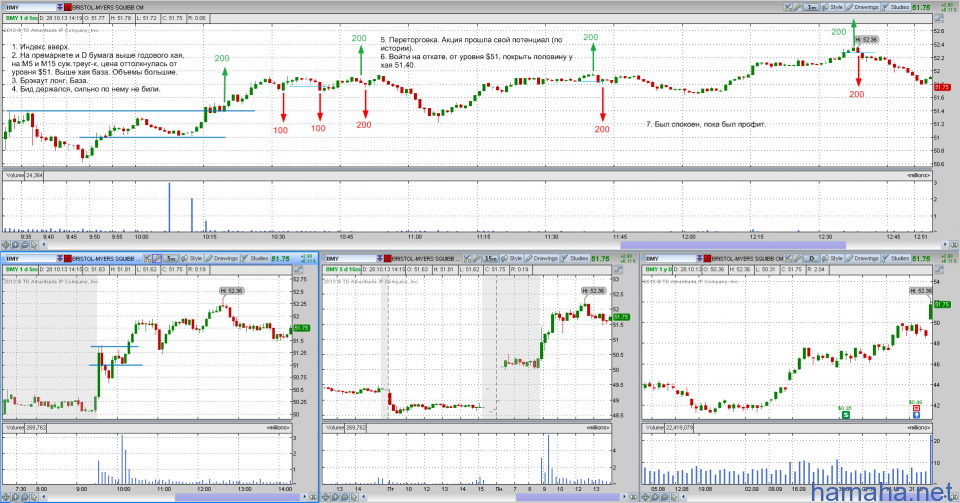Click the red alert icon in the 5m chart header
This screenshot has height=503, width=960.
pyautogui.click(x=67, y=259)
